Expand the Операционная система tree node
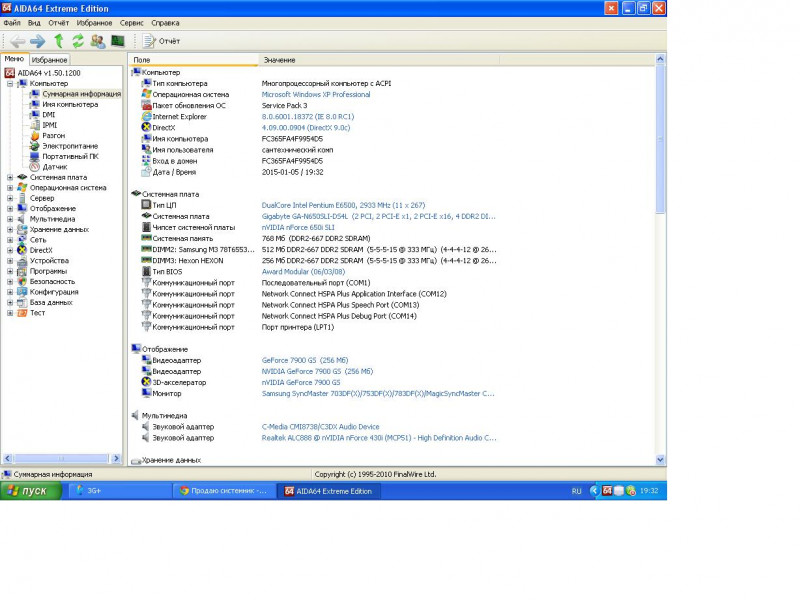Image resolution: width=800 pixels, height=600 pixels. pyautogui.click(x=10, y=188)
